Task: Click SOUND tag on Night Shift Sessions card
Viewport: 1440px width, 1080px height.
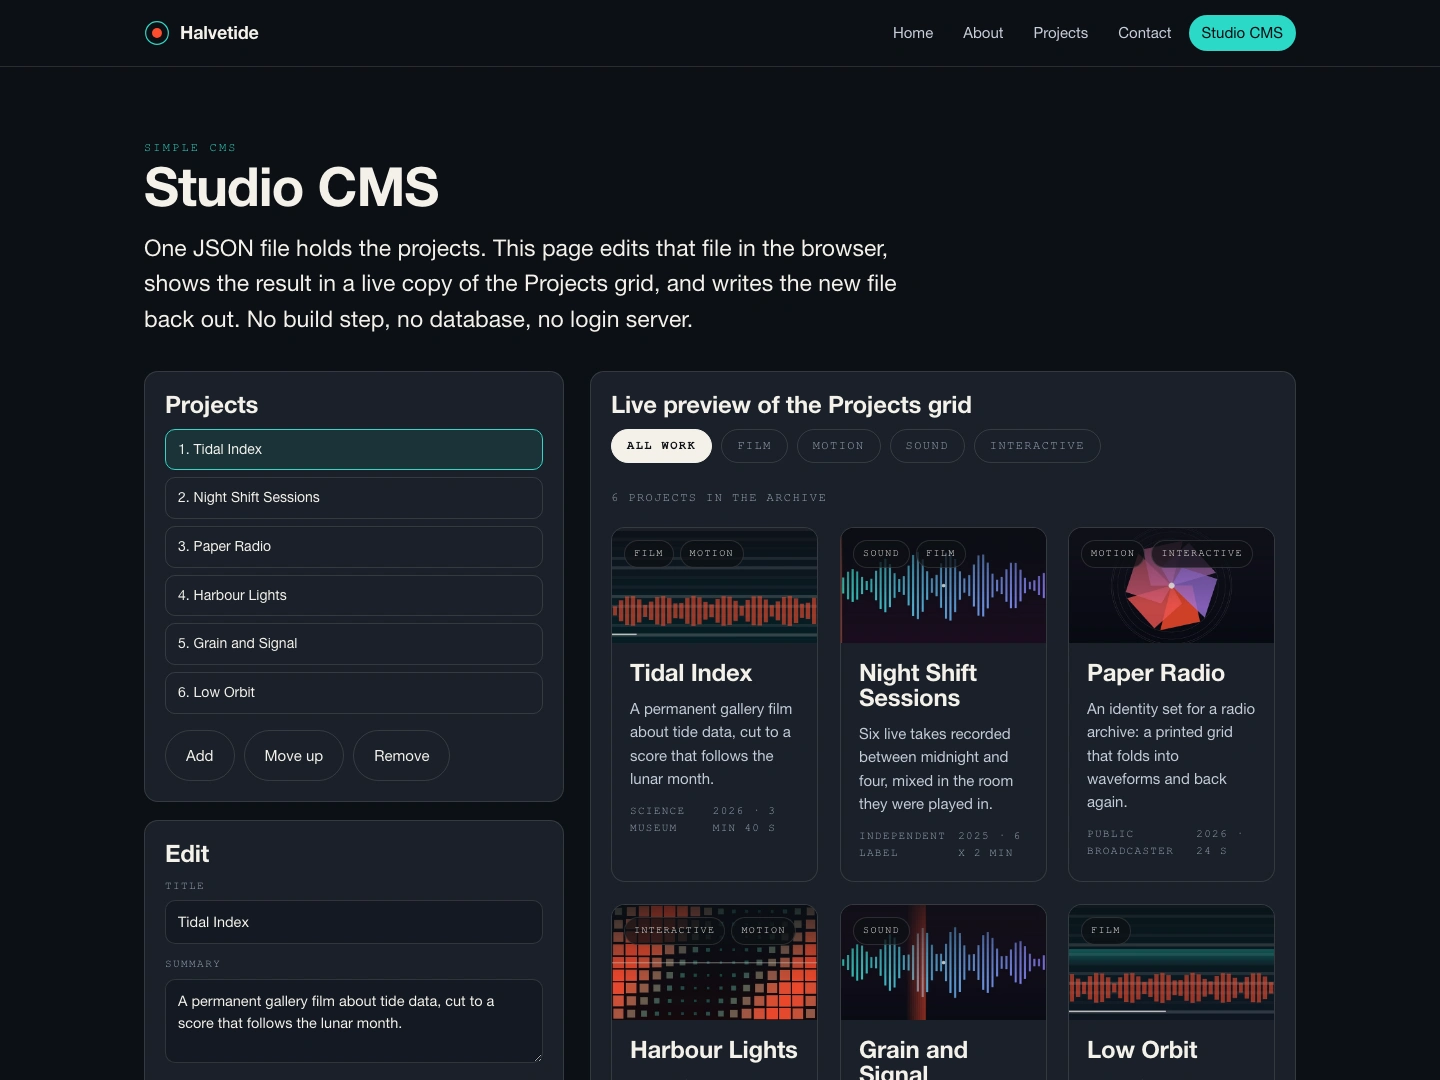Action: pos(881,553)
